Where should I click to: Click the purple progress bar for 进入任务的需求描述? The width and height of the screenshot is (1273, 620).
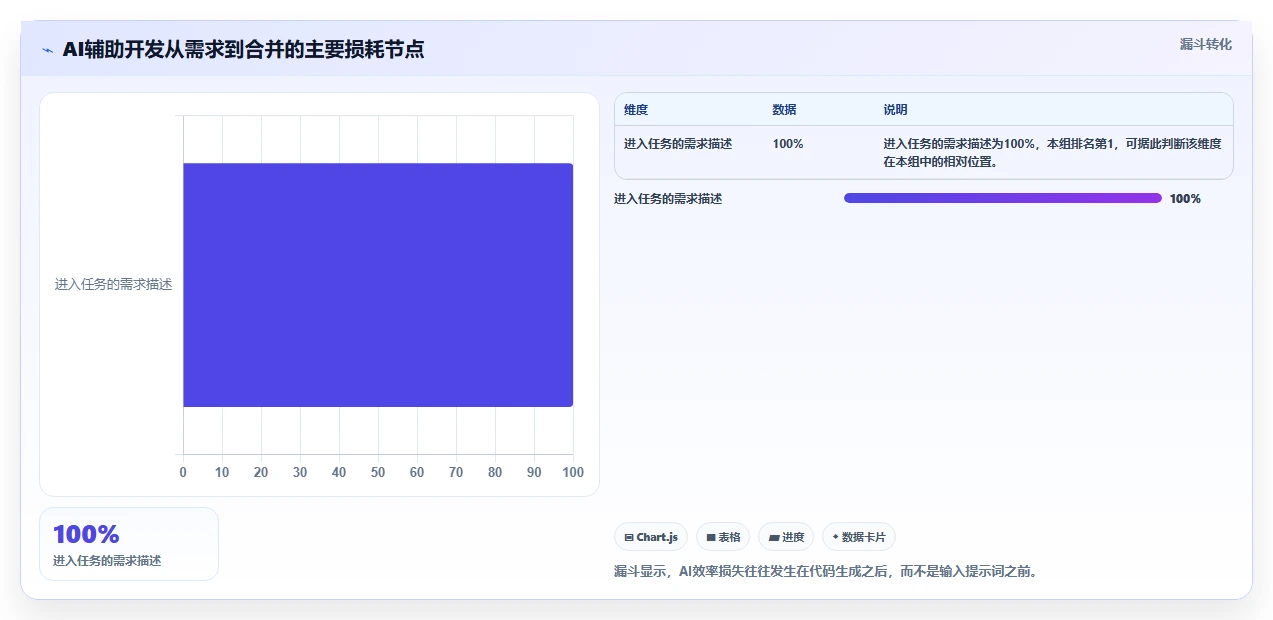(x=1003, y=198)
